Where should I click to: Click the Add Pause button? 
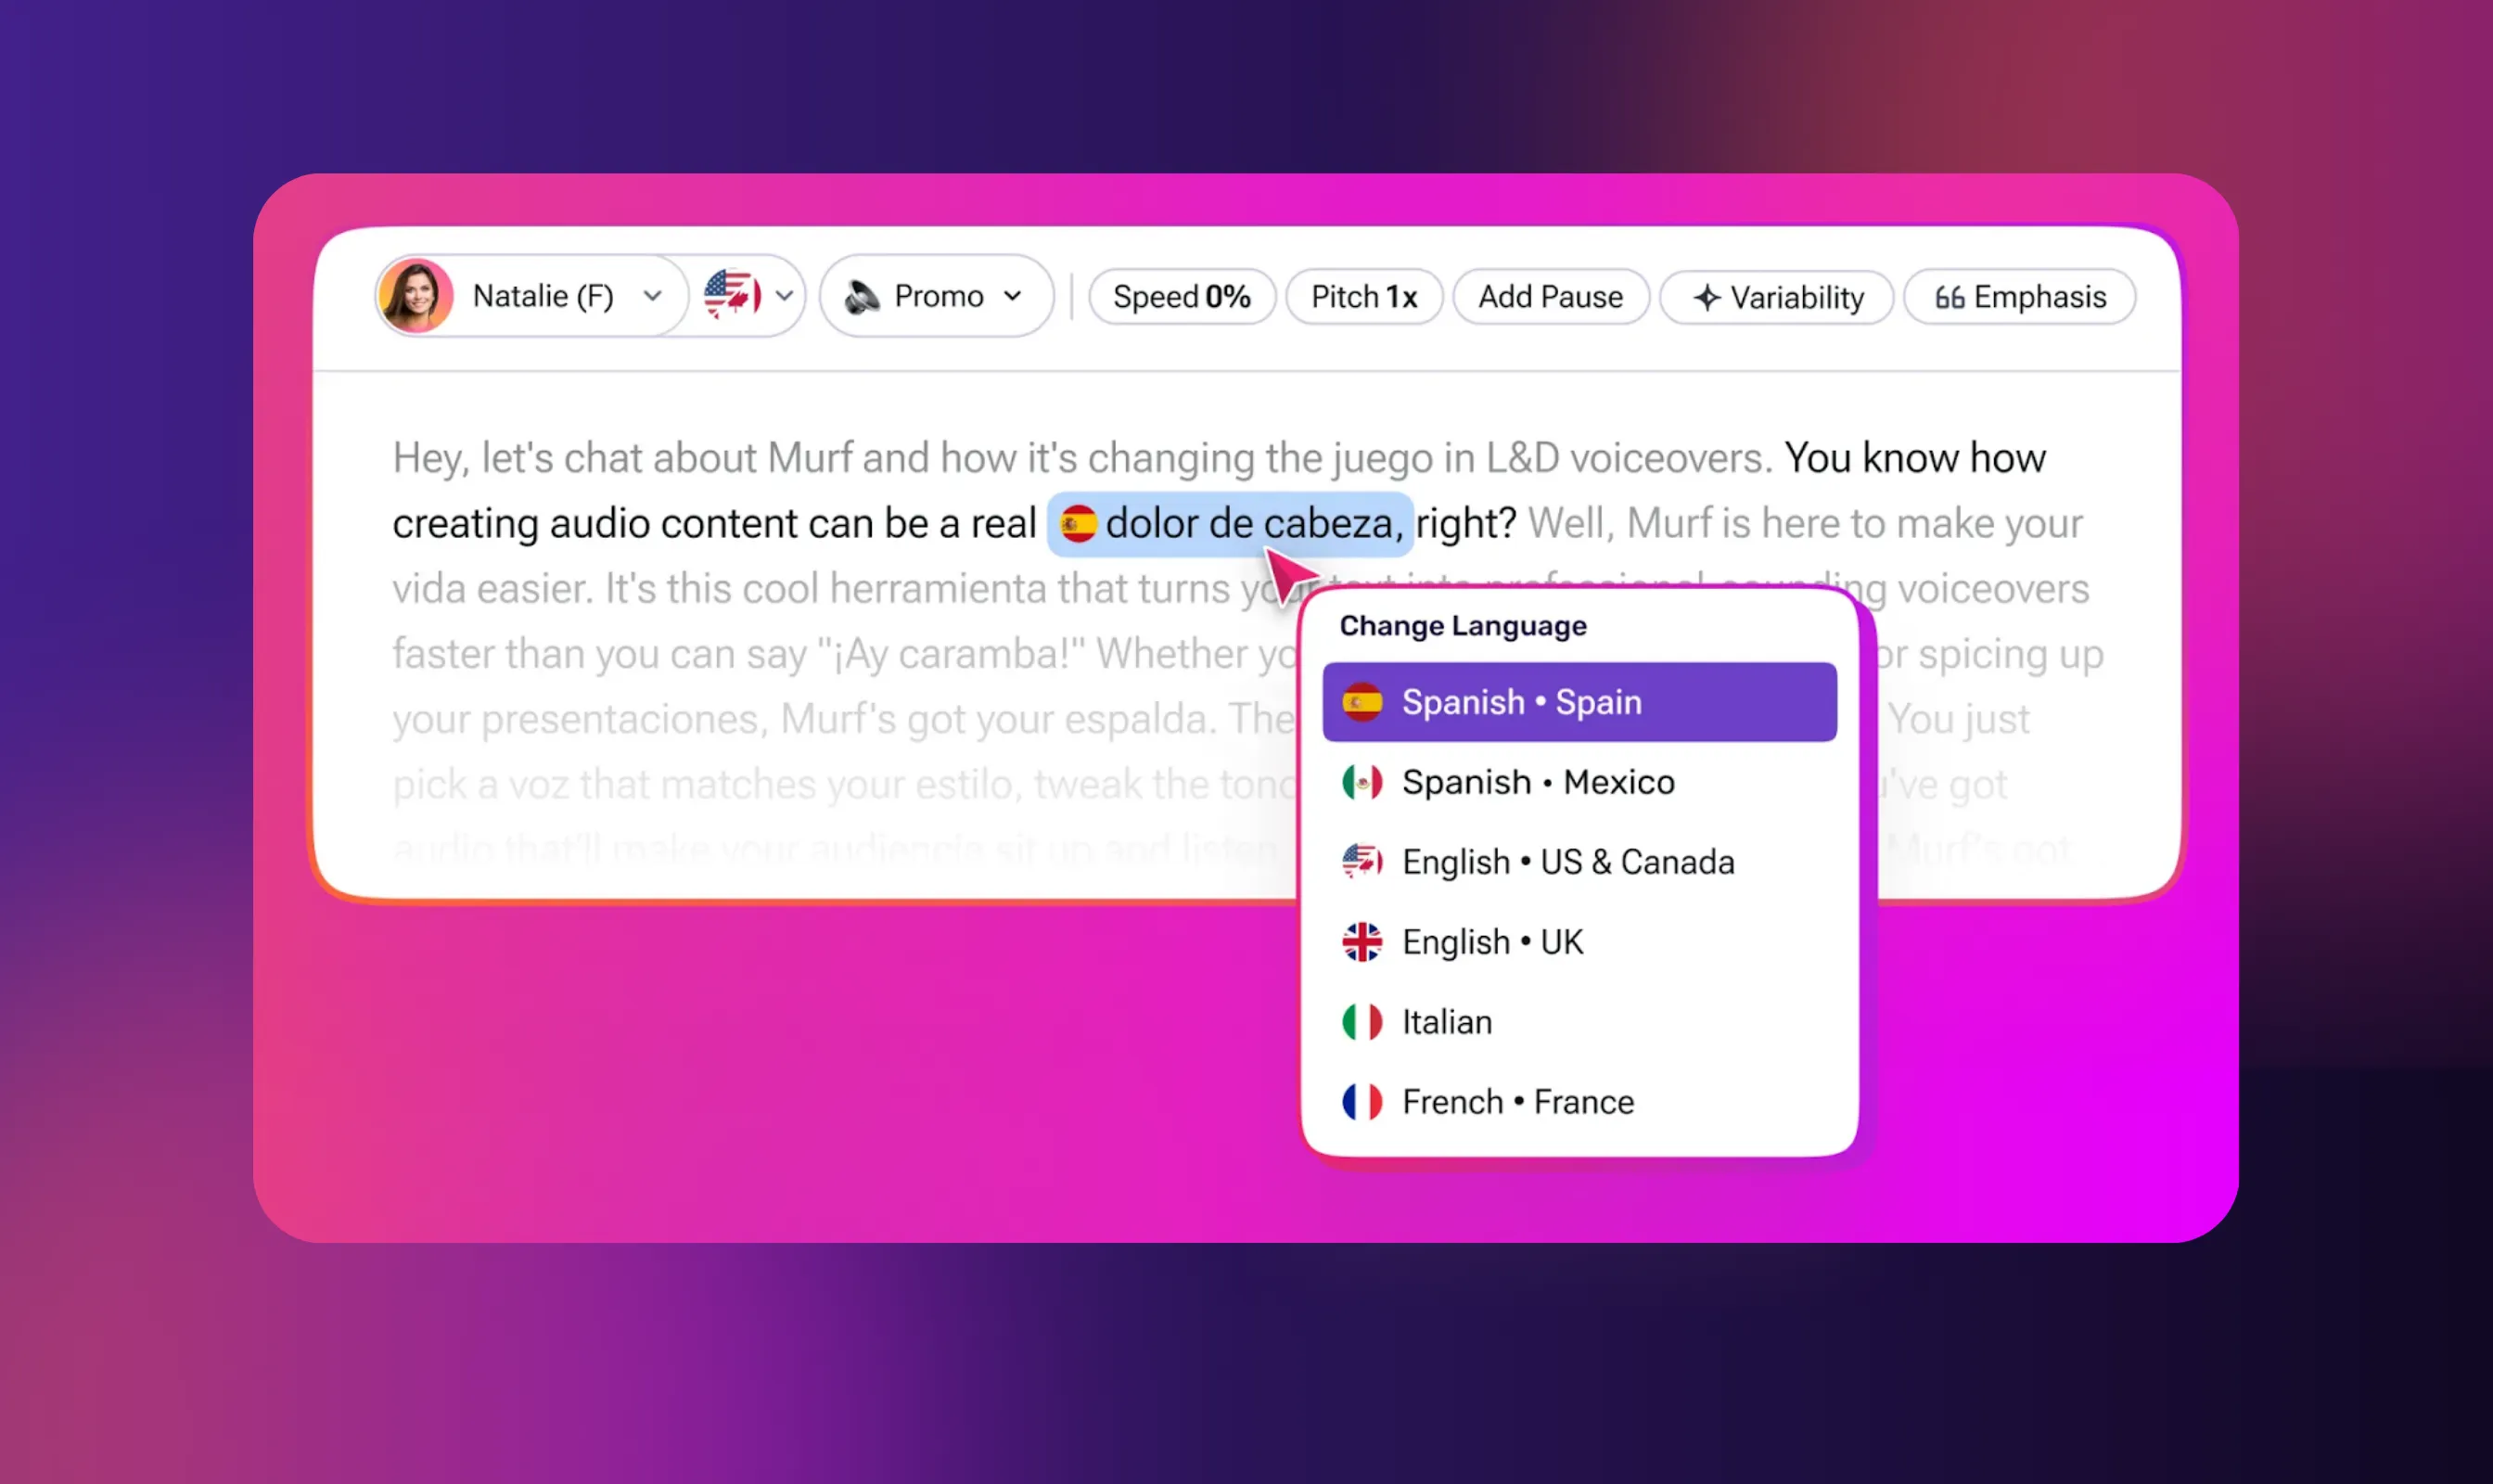[1550, 296]
